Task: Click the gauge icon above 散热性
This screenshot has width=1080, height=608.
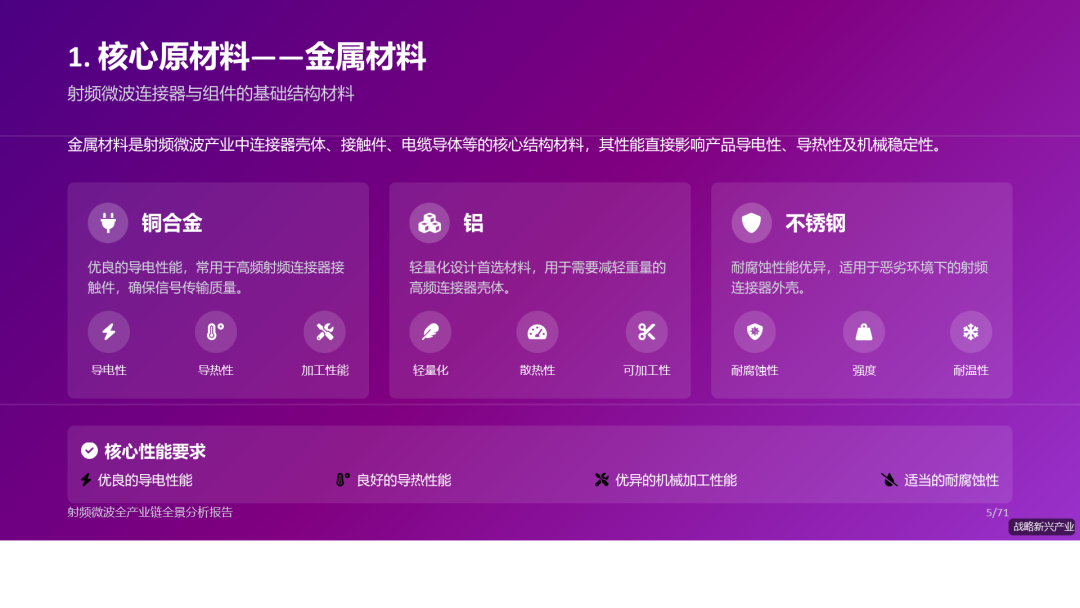Action: point(538,331)
